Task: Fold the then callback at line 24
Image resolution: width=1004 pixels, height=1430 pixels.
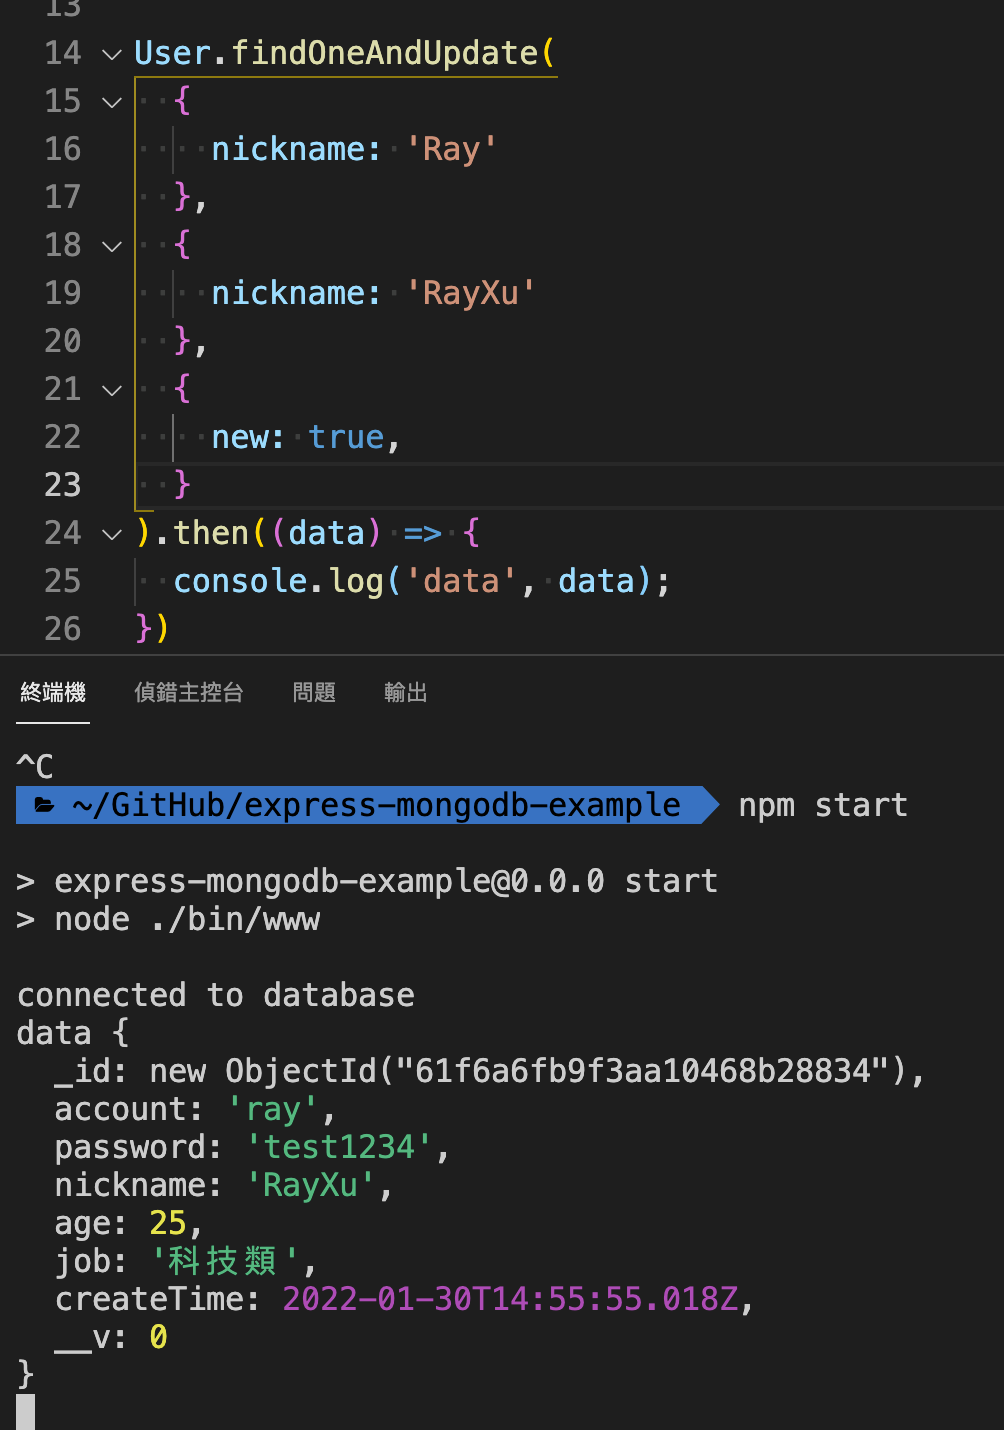Action: click(x=112, y=534)
